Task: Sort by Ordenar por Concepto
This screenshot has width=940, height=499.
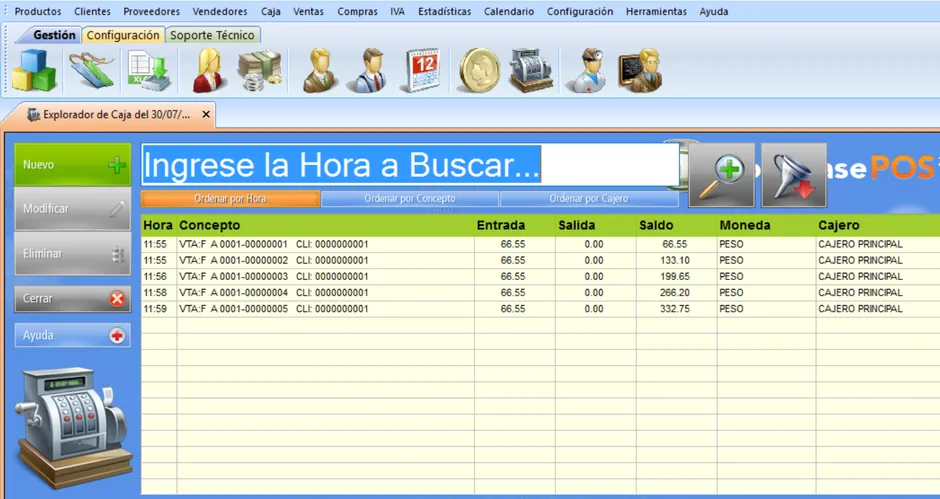Action: pyautogui.click(x=410, y=199)
